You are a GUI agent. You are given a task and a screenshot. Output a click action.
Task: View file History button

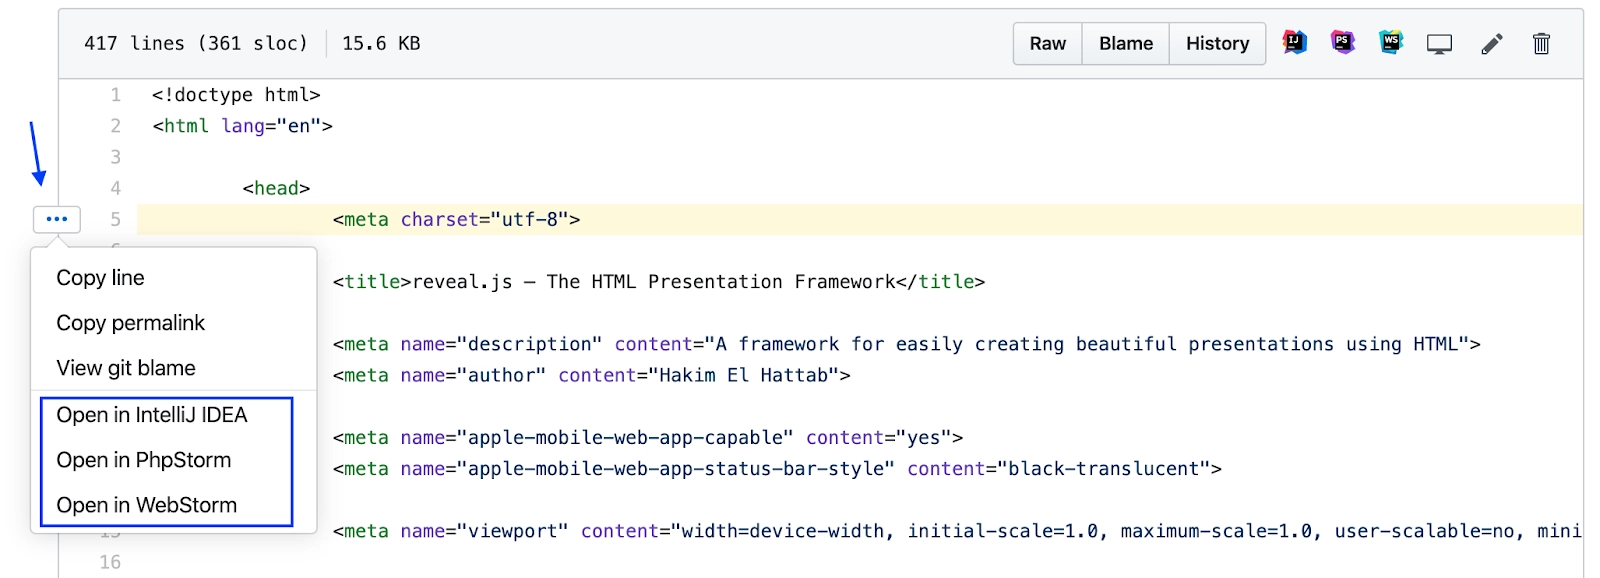click(x=1217, y=44)
